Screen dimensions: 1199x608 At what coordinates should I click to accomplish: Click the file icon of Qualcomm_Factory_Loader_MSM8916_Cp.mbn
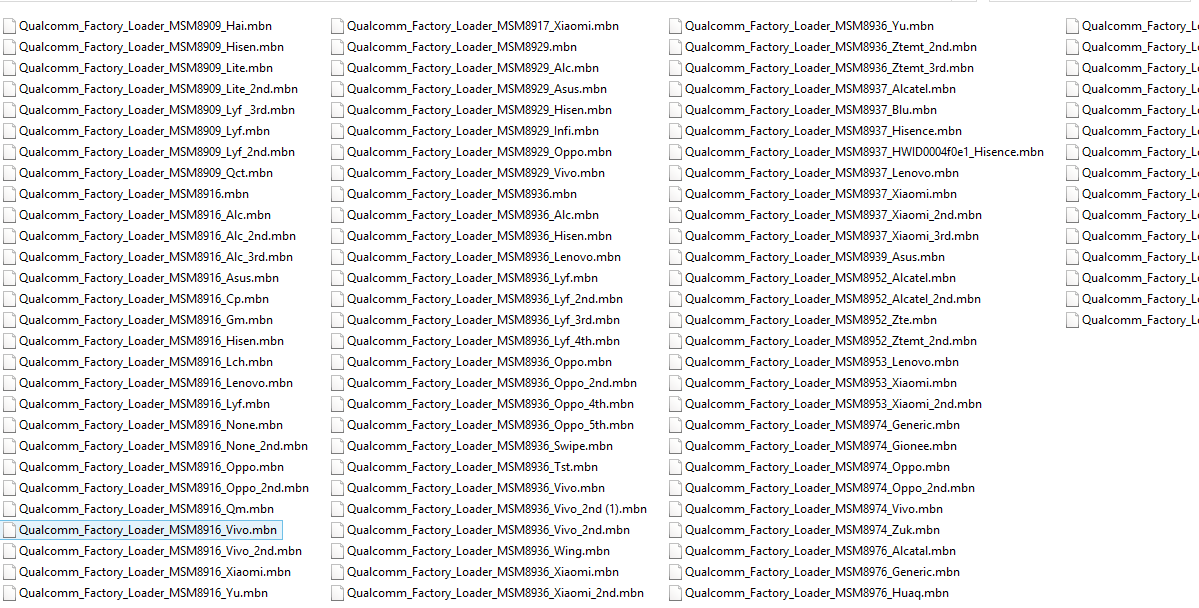coord(9,298)
